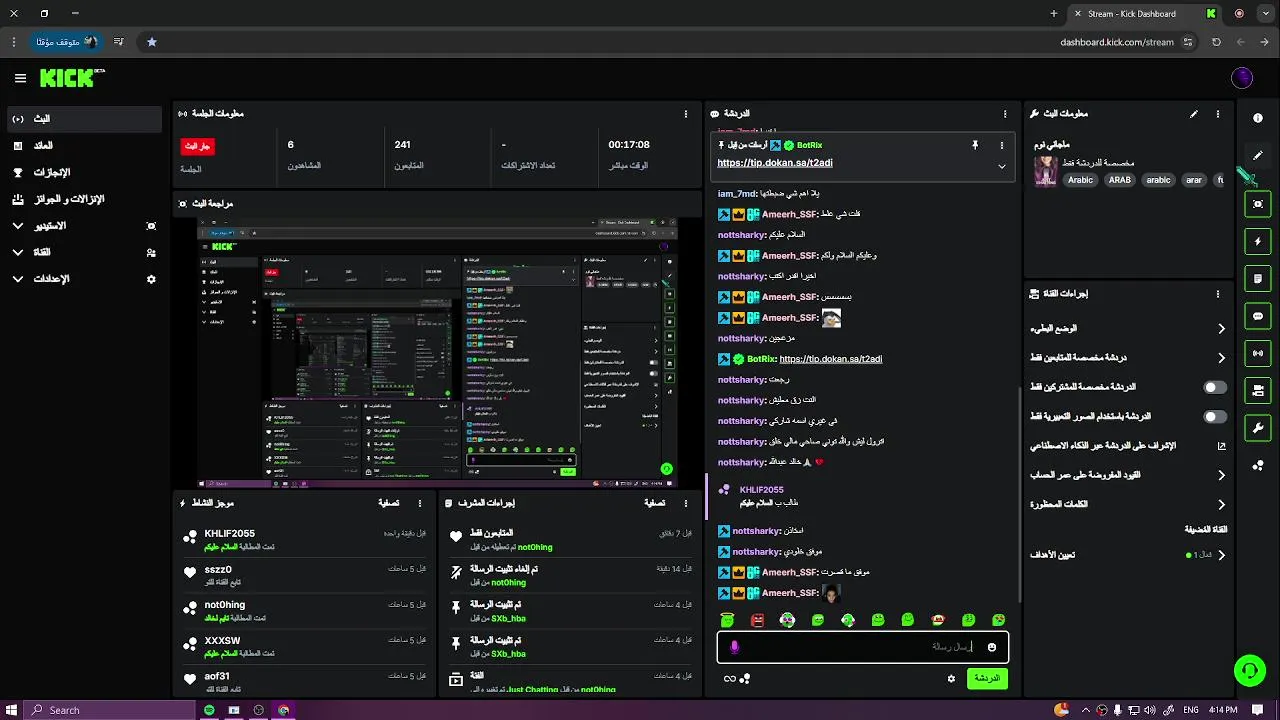1280x720 pixels.
Task: Bookmark the page with the star icon
Action: (152, 42)
